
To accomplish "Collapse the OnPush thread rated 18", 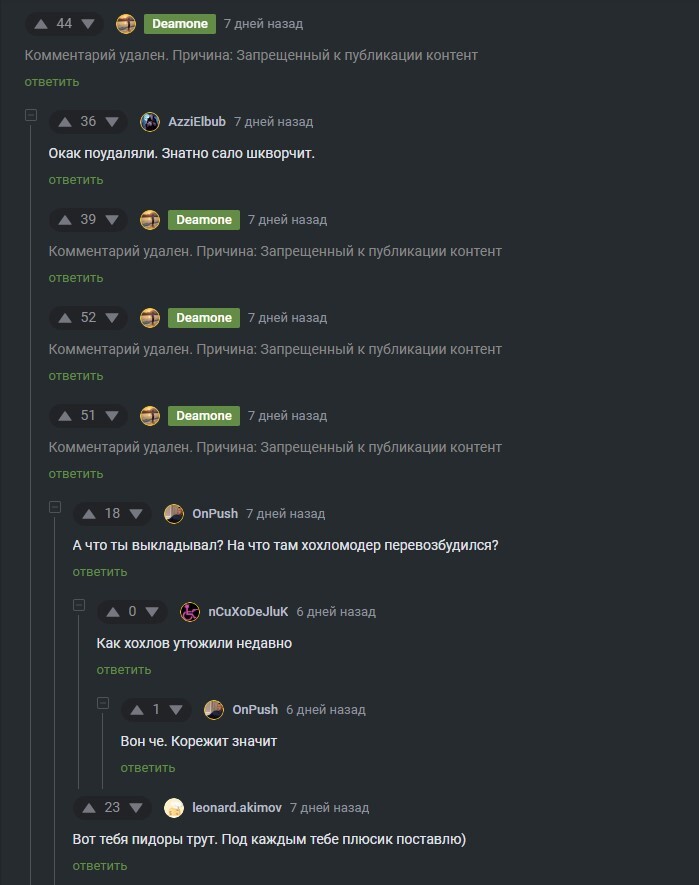I will pyautogui.click(x=55, y=507).
